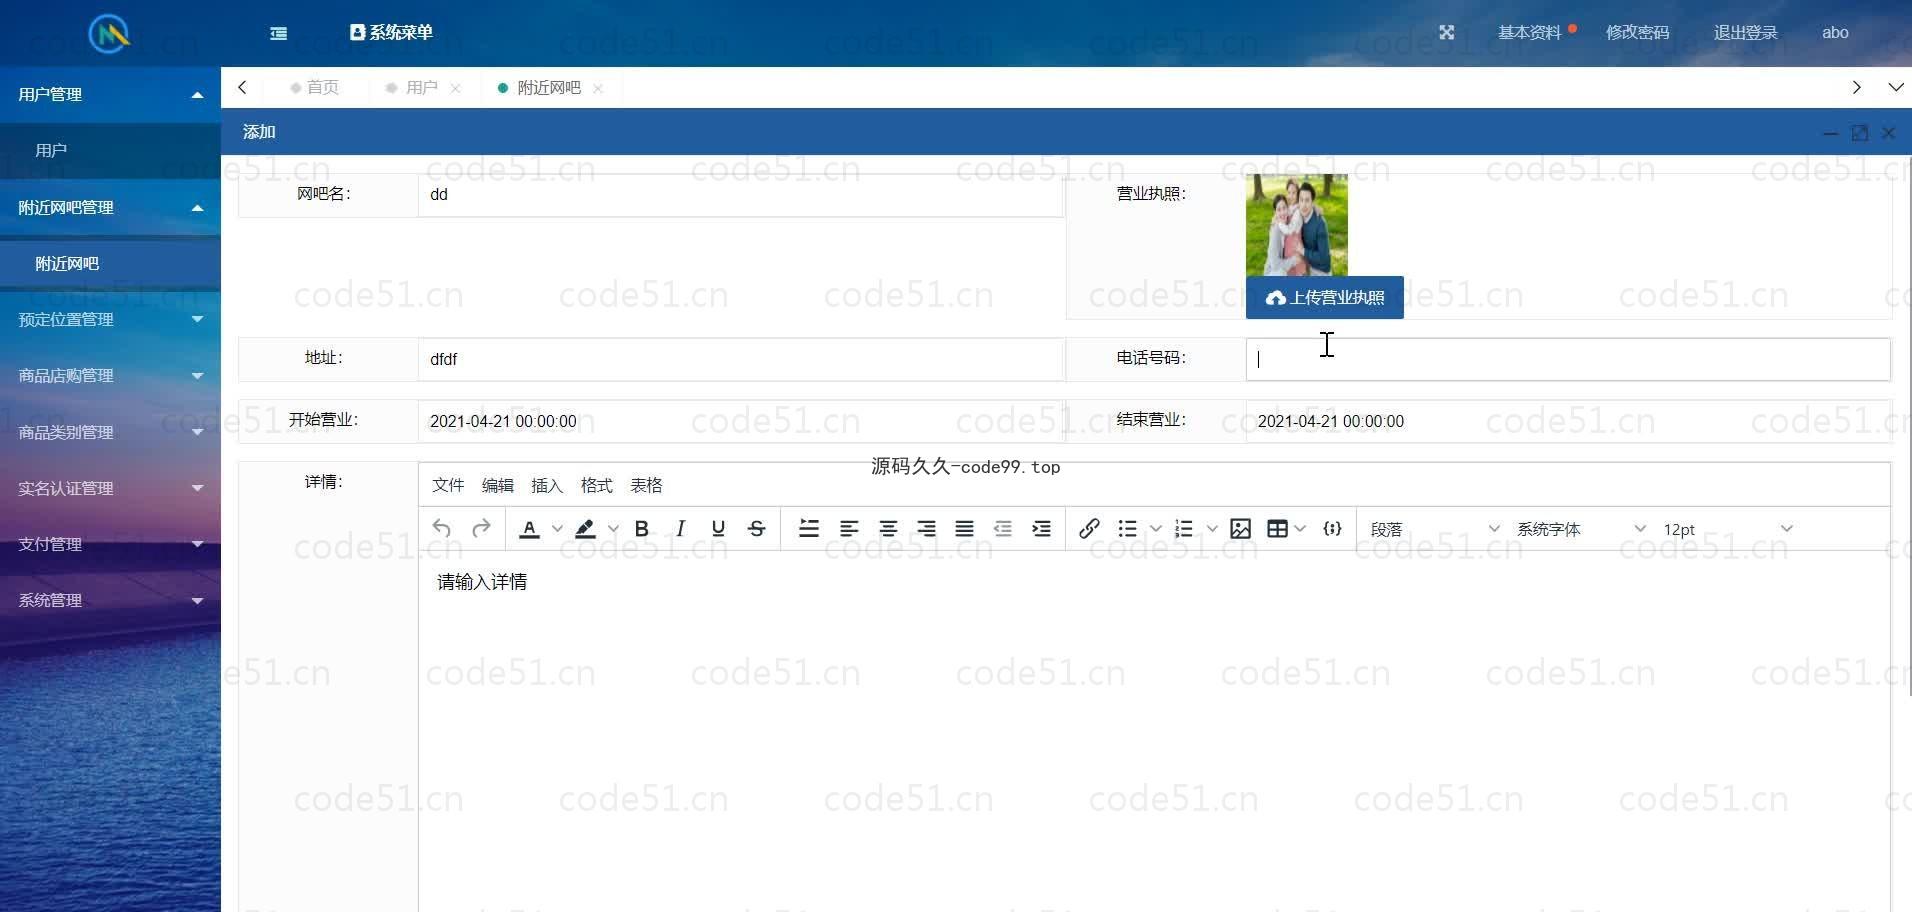The height and width of the screenshot is (912, 1912).
Task: Click 上传营业执照 upload button
Action: point(1325,297)
